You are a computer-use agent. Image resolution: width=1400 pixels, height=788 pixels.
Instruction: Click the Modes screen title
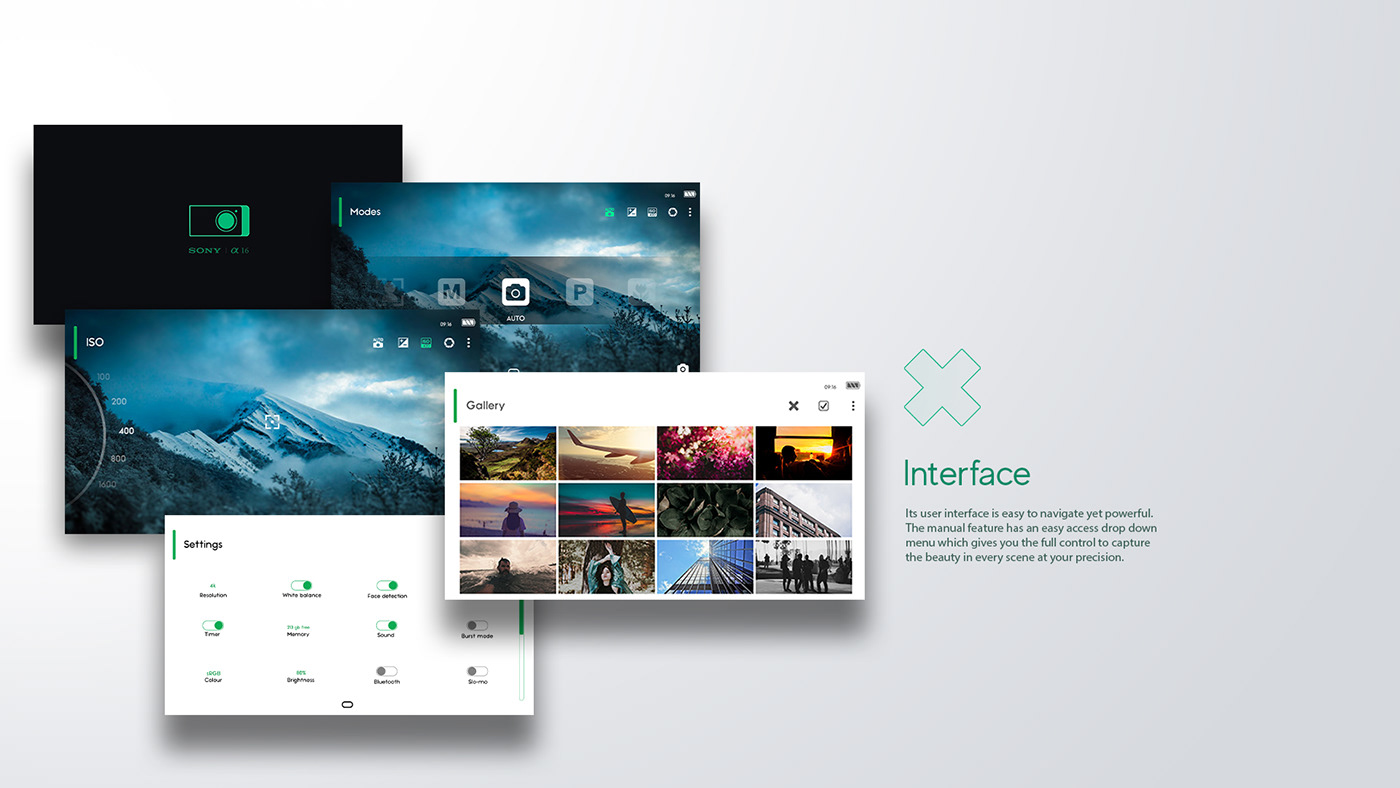click(365, 212)
